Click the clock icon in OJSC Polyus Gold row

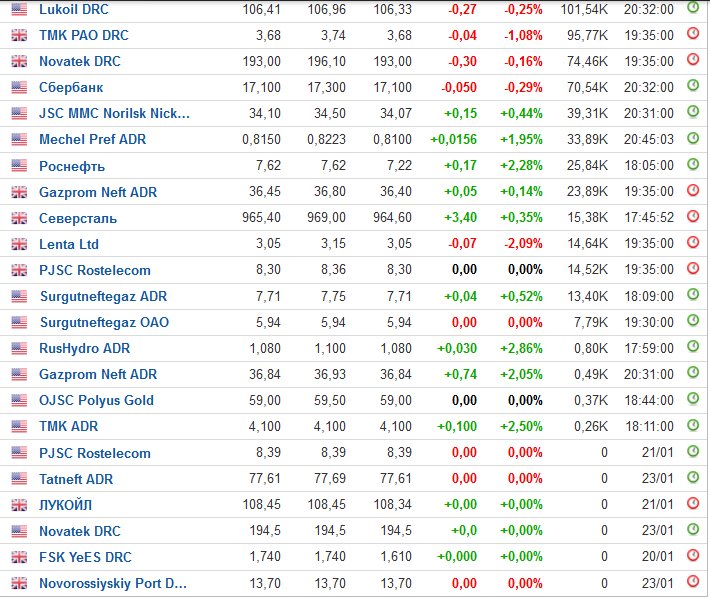coord(693,399)
